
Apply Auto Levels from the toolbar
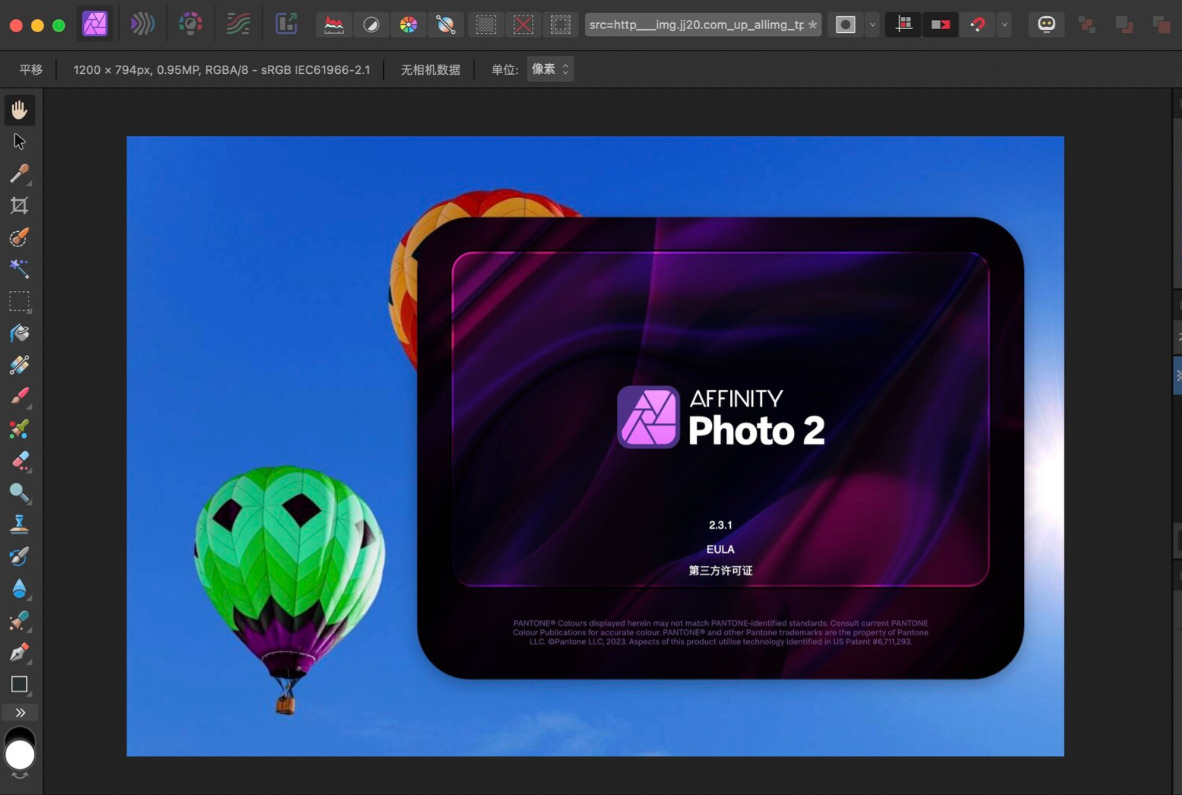334,25
